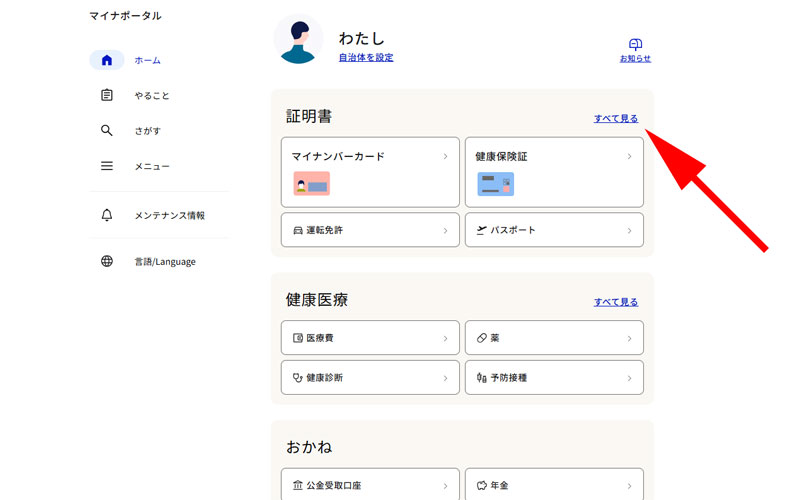
Task: Open やること in the sidebar
Action: coord(152,95)
